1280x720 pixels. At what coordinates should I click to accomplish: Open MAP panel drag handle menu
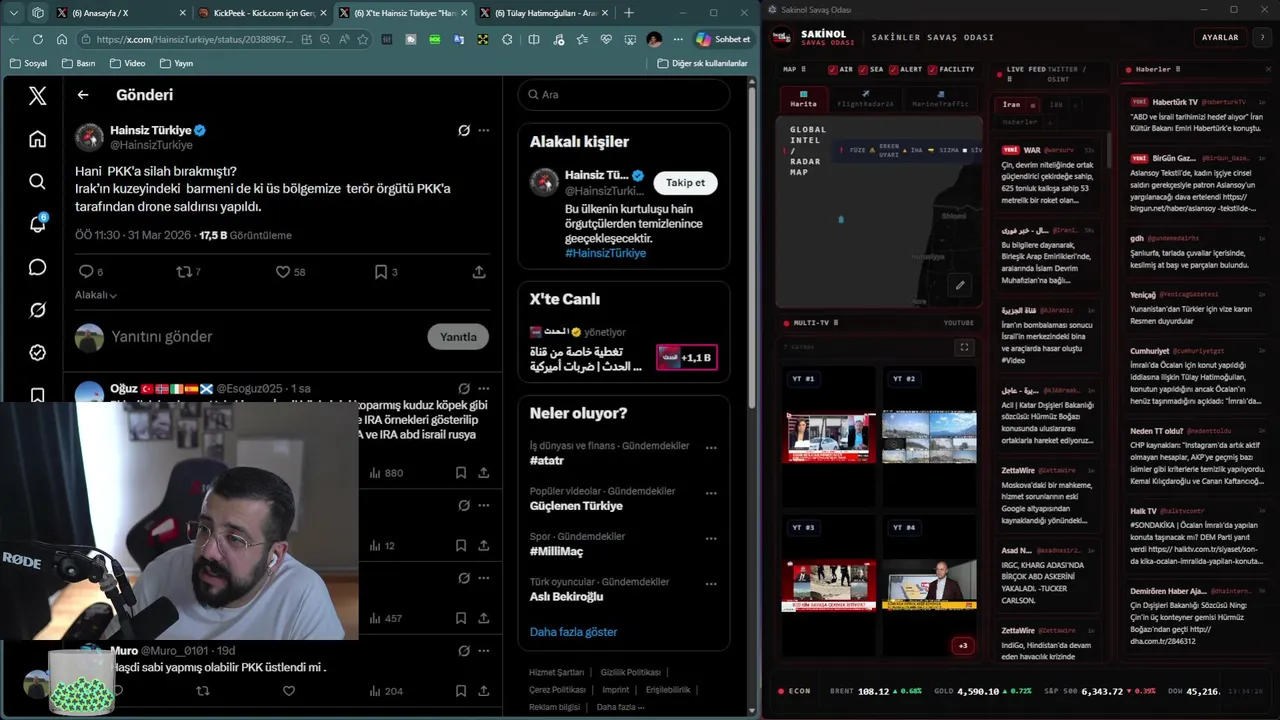tap(804, 70)
